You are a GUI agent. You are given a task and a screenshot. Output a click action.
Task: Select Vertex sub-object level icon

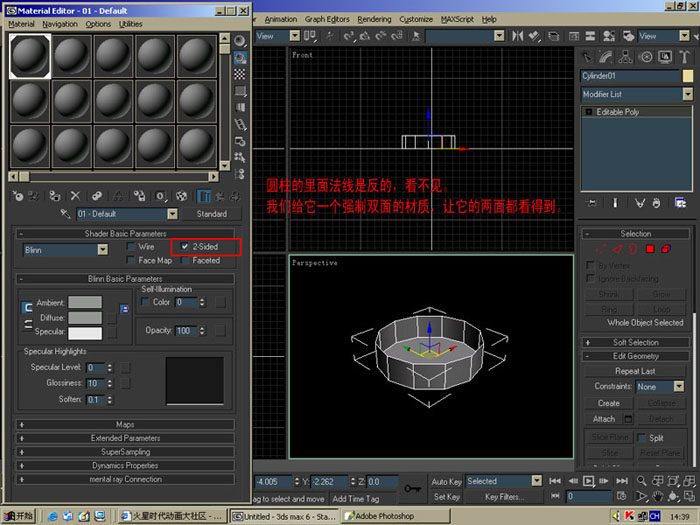601,249
